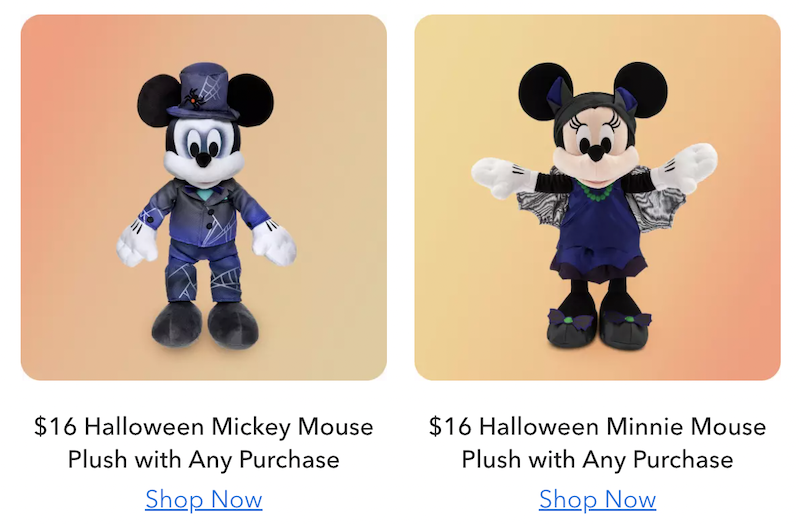Click Minnie's black nose
The image size is (800, 524).
595,152
